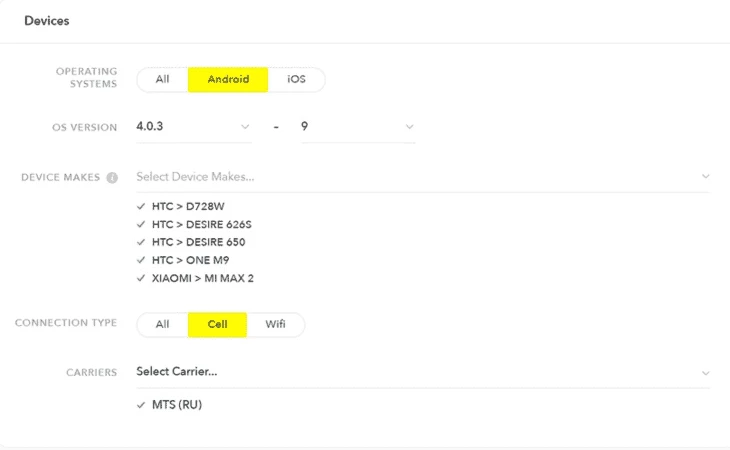Click the Select Device Makes field
The image size is (730, 450).
click(x=423, y=177)
